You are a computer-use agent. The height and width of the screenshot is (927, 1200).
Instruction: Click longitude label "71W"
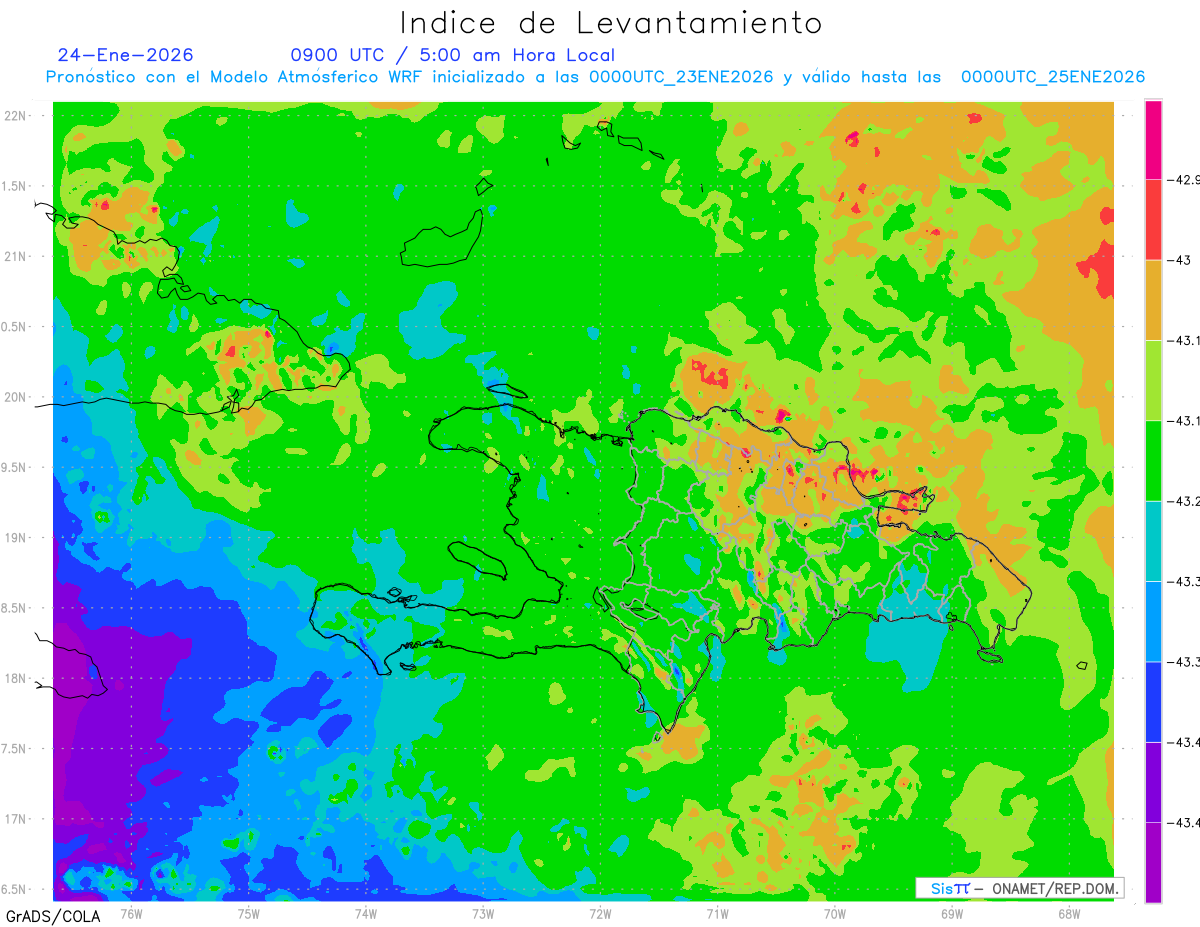pyautogui.click(x=717, y=913)
